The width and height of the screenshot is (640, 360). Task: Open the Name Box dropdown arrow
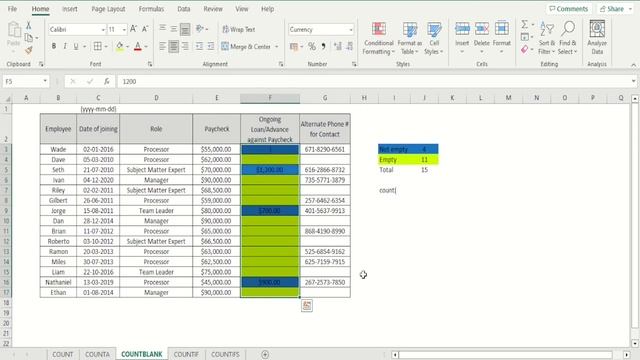(x=45, y=81)
